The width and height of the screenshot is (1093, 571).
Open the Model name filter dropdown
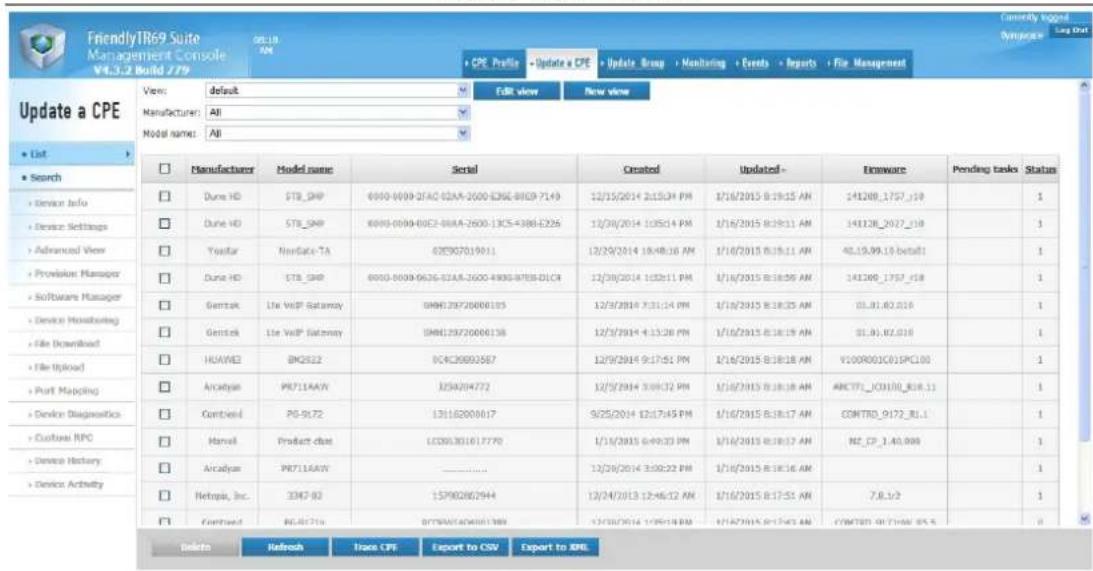tap(337, 133)
